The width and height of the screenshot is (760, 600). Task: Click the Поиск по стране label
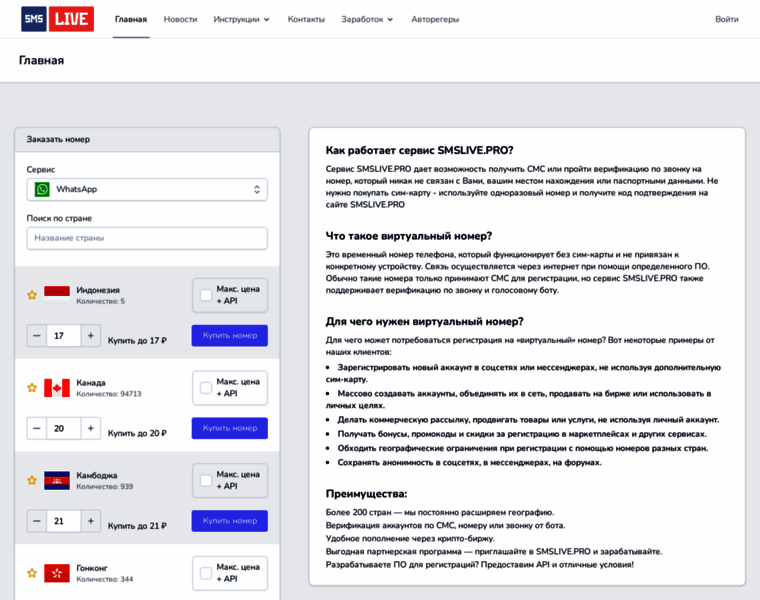(x=59, y=218)
